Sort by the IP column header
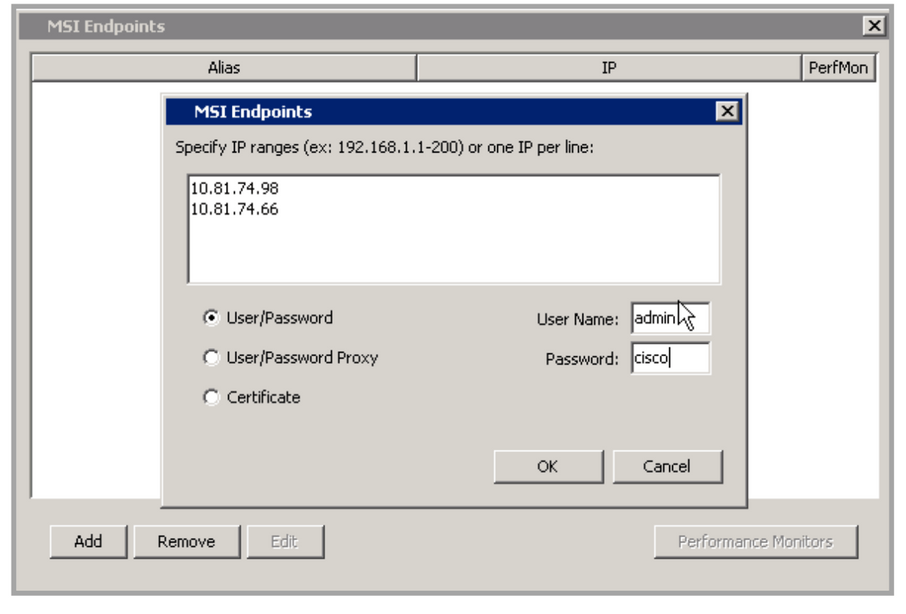Image resolution: width=906 pixels, height=614 pixels. click(609, 68)
